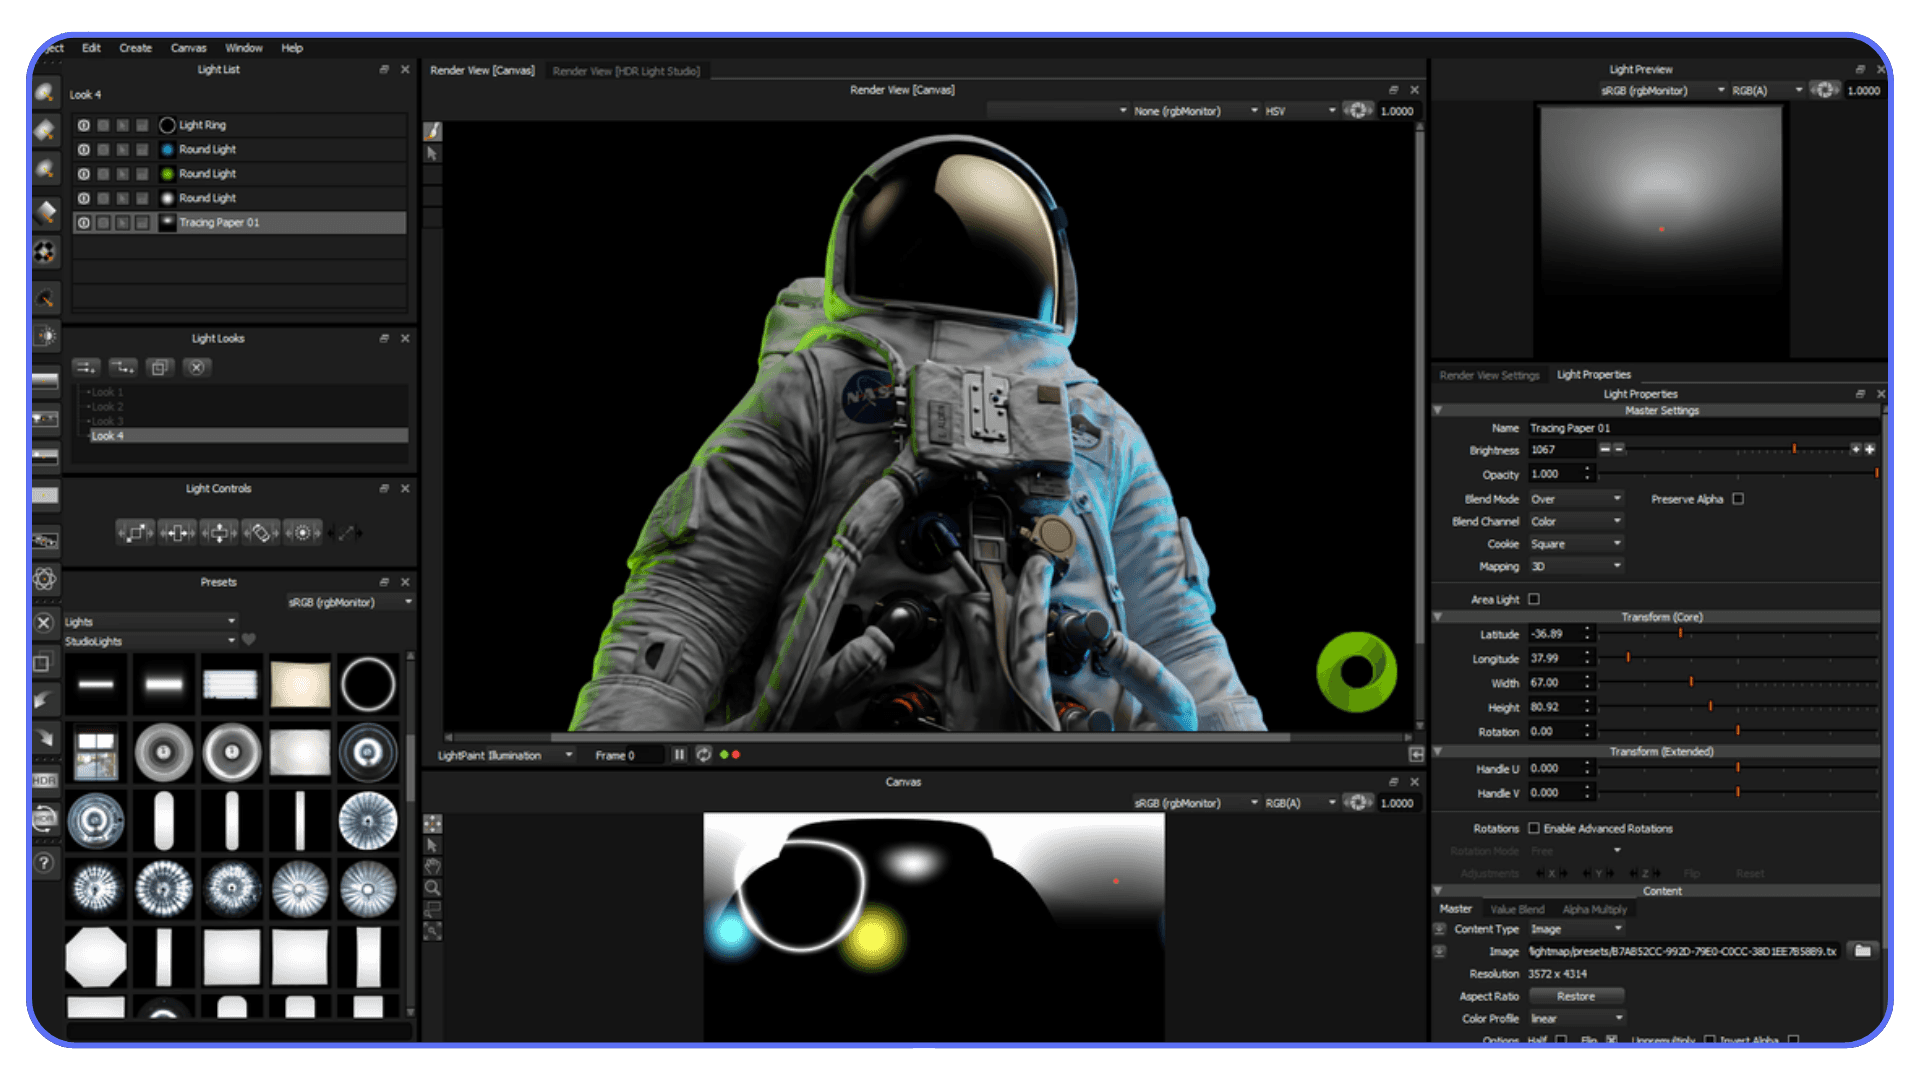This screenshot has height=1080, width=1920.
Task: Open the Mapping dropdown set to 3D
Action: point(1575,566)
